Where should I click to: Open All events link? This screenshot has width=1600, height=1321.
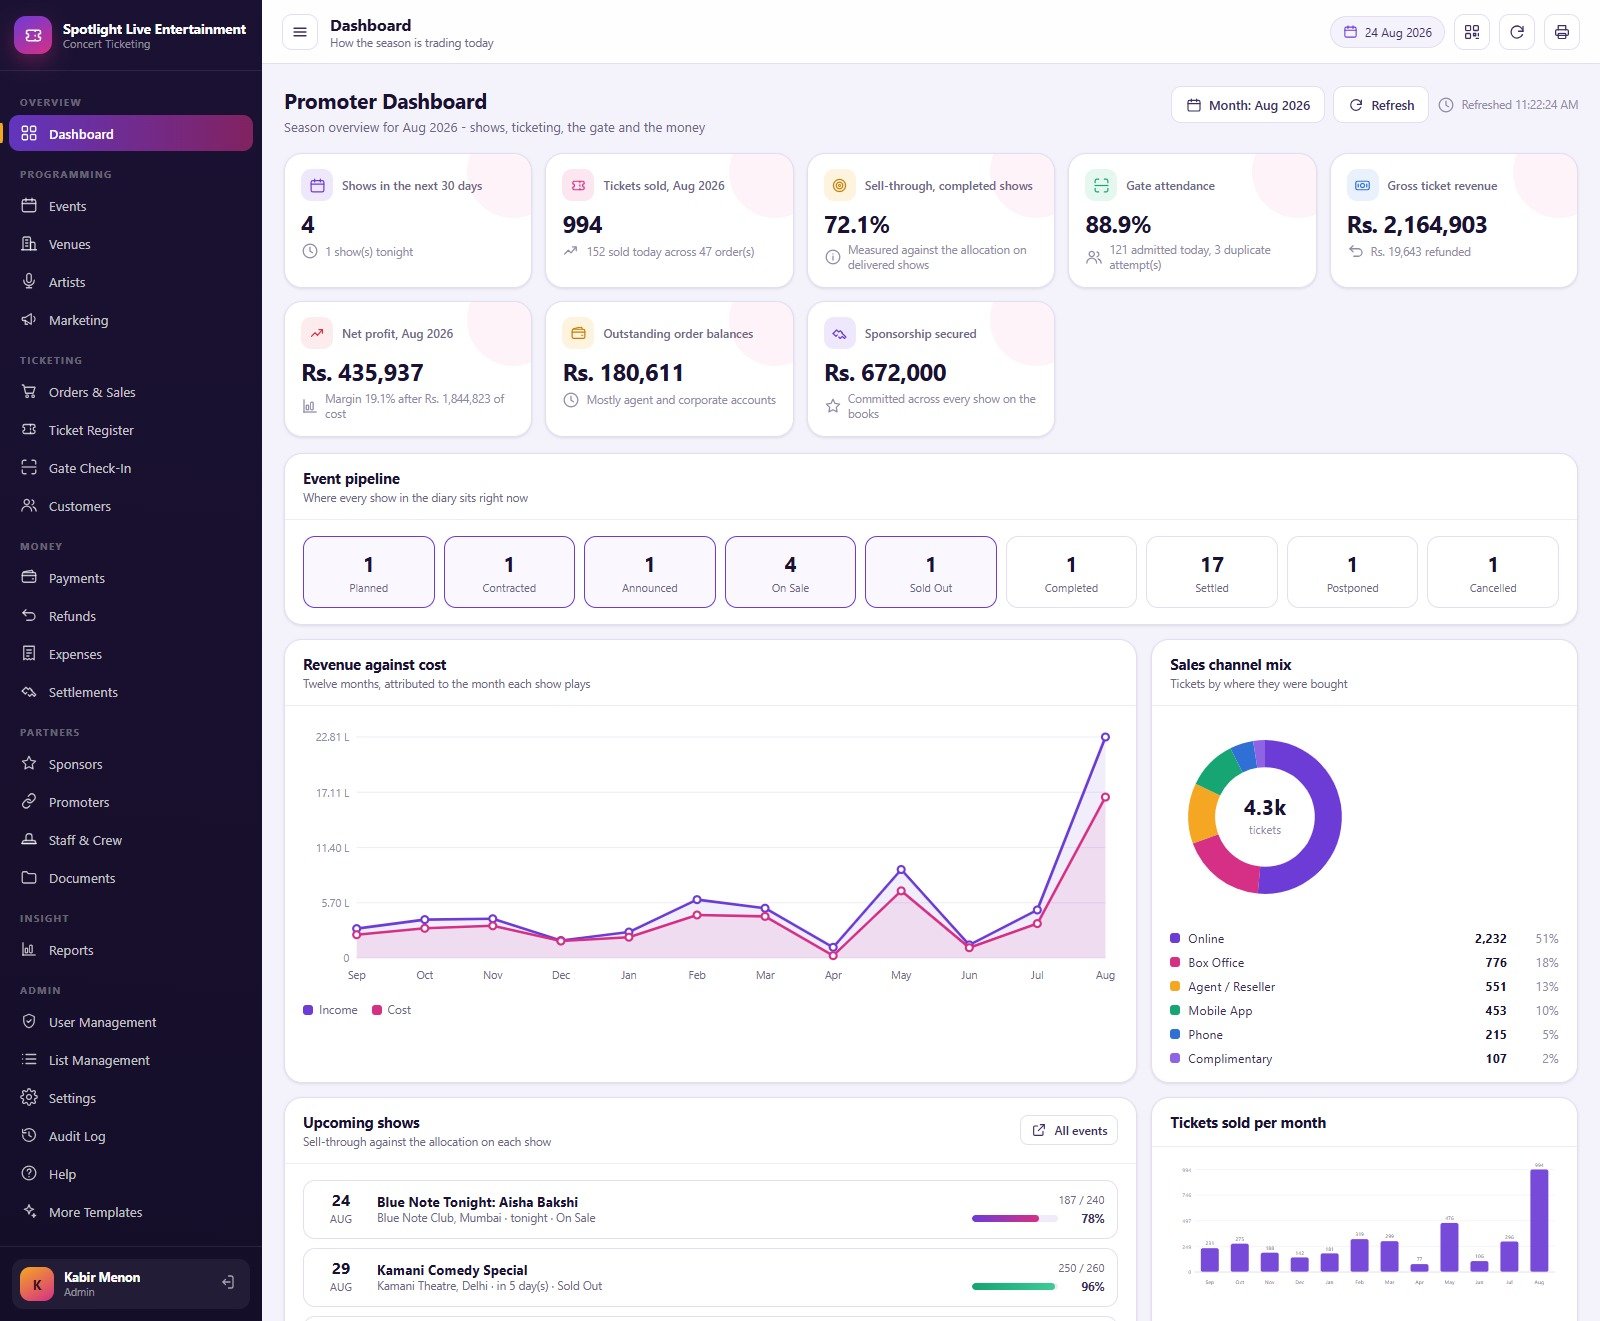pos(1069,1130)
